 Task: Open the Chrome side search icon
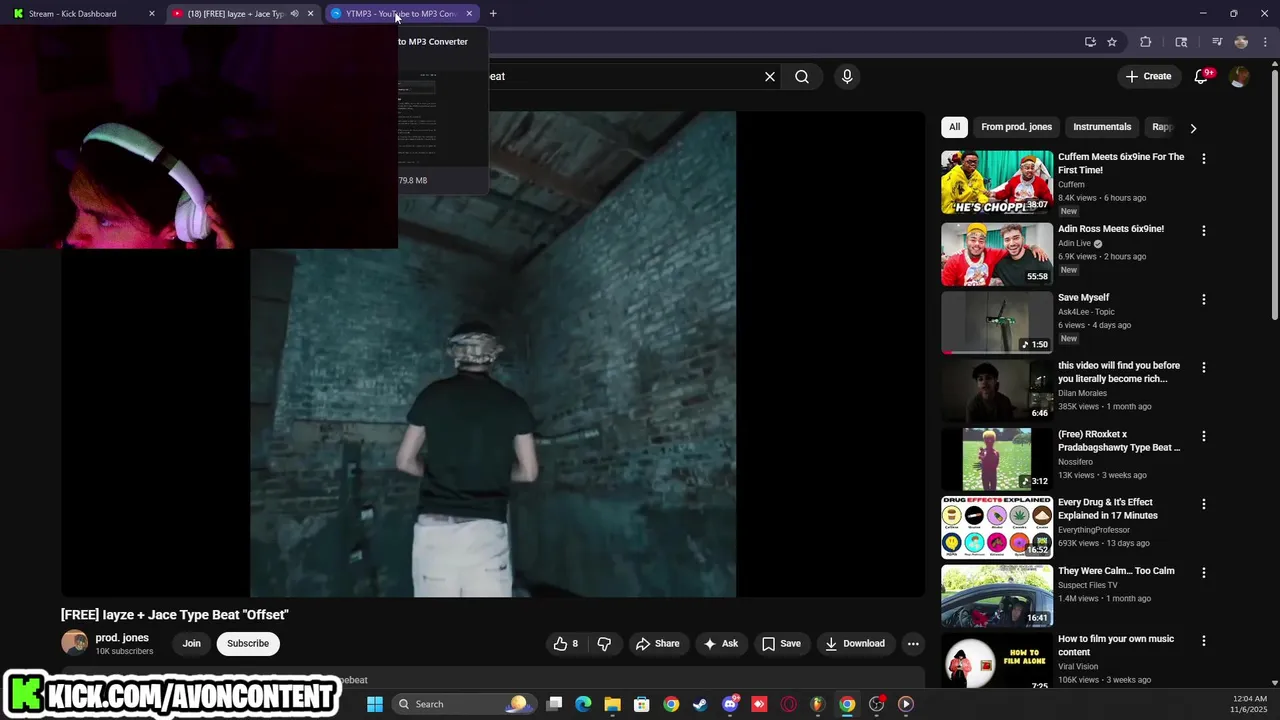(1181, 42)
